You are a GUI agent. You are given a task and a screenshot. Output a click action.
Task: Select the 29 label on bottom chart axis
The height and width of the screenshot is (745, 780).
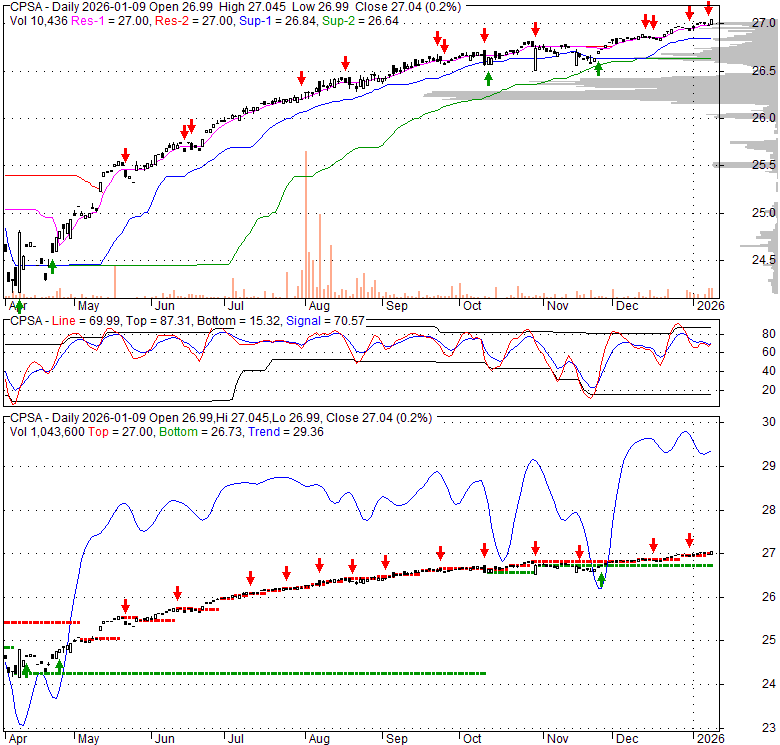(769, 466)
